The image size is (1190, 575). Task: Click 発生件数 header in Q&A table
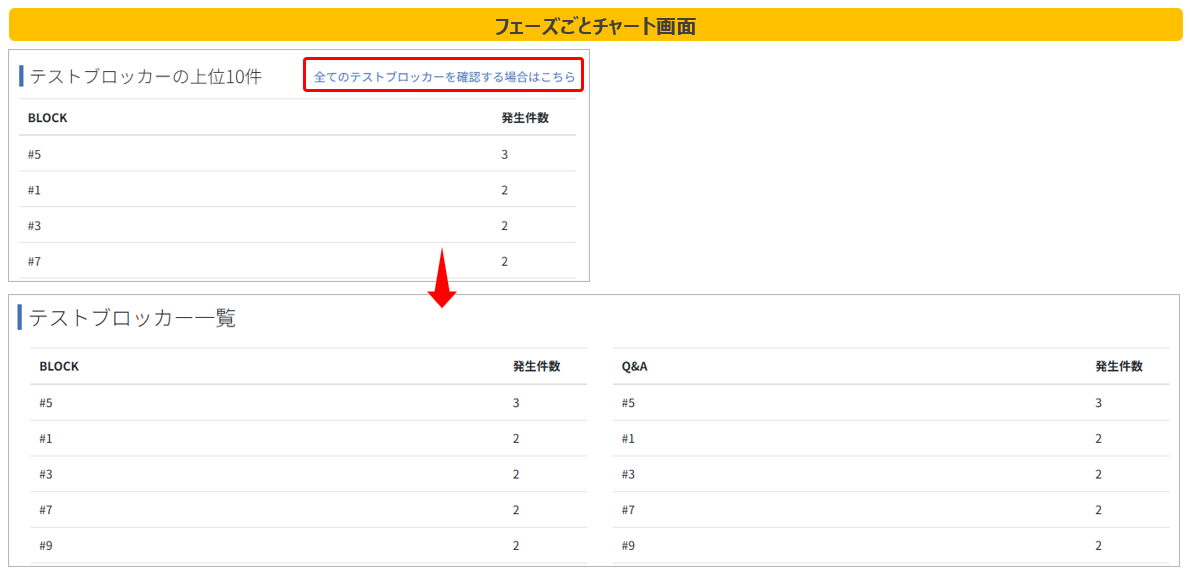[x=1119, y=366]
